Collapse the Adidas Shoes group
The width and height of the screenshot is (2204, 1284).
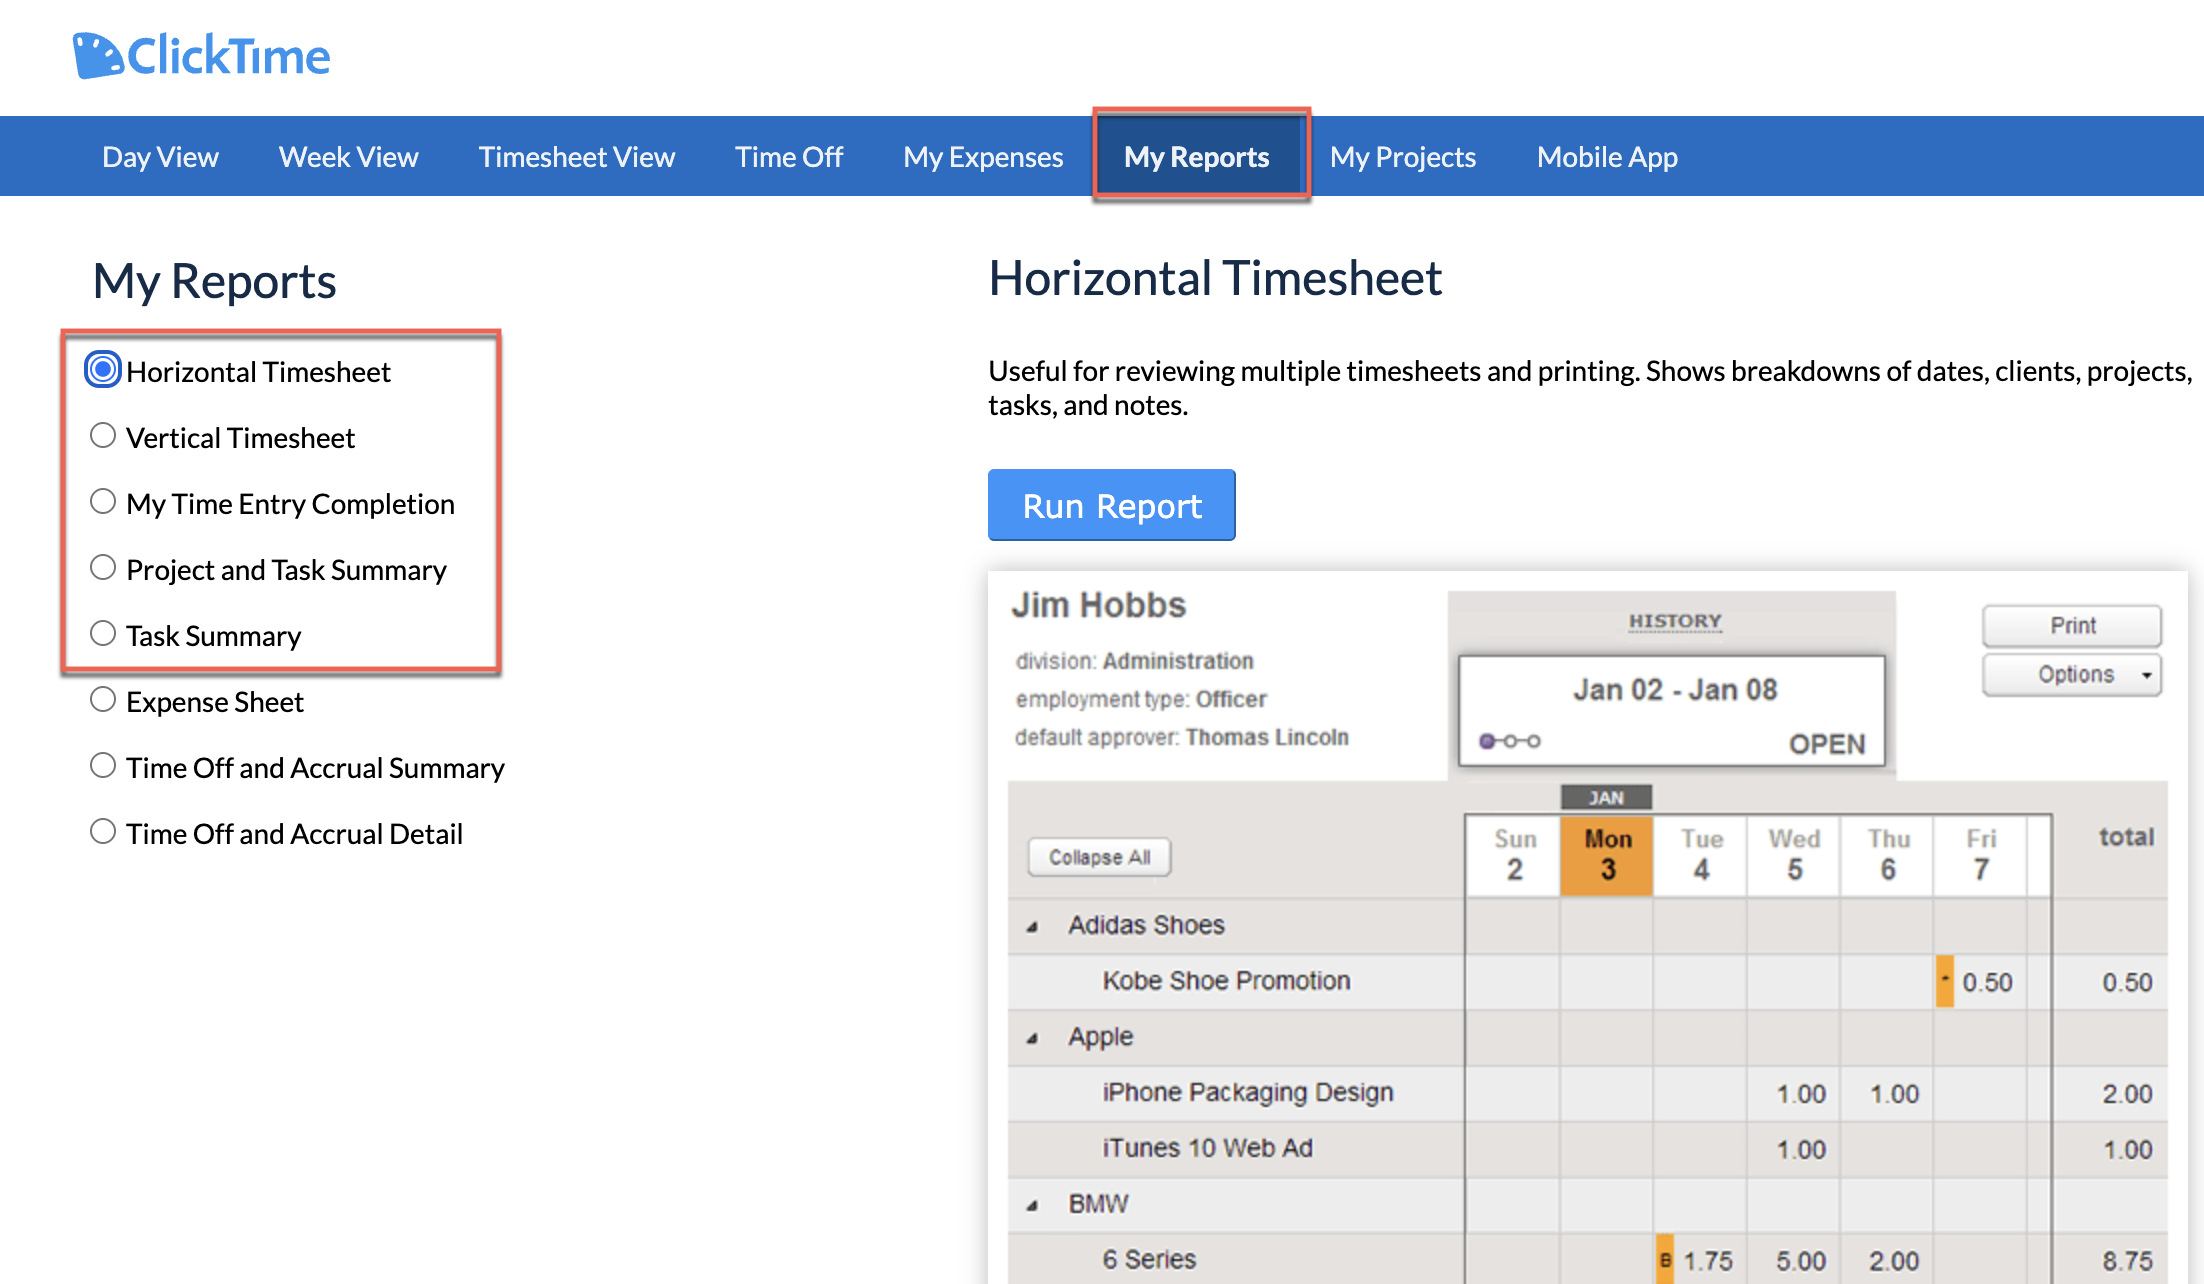pyautogui.click(x=1032, y=927)
